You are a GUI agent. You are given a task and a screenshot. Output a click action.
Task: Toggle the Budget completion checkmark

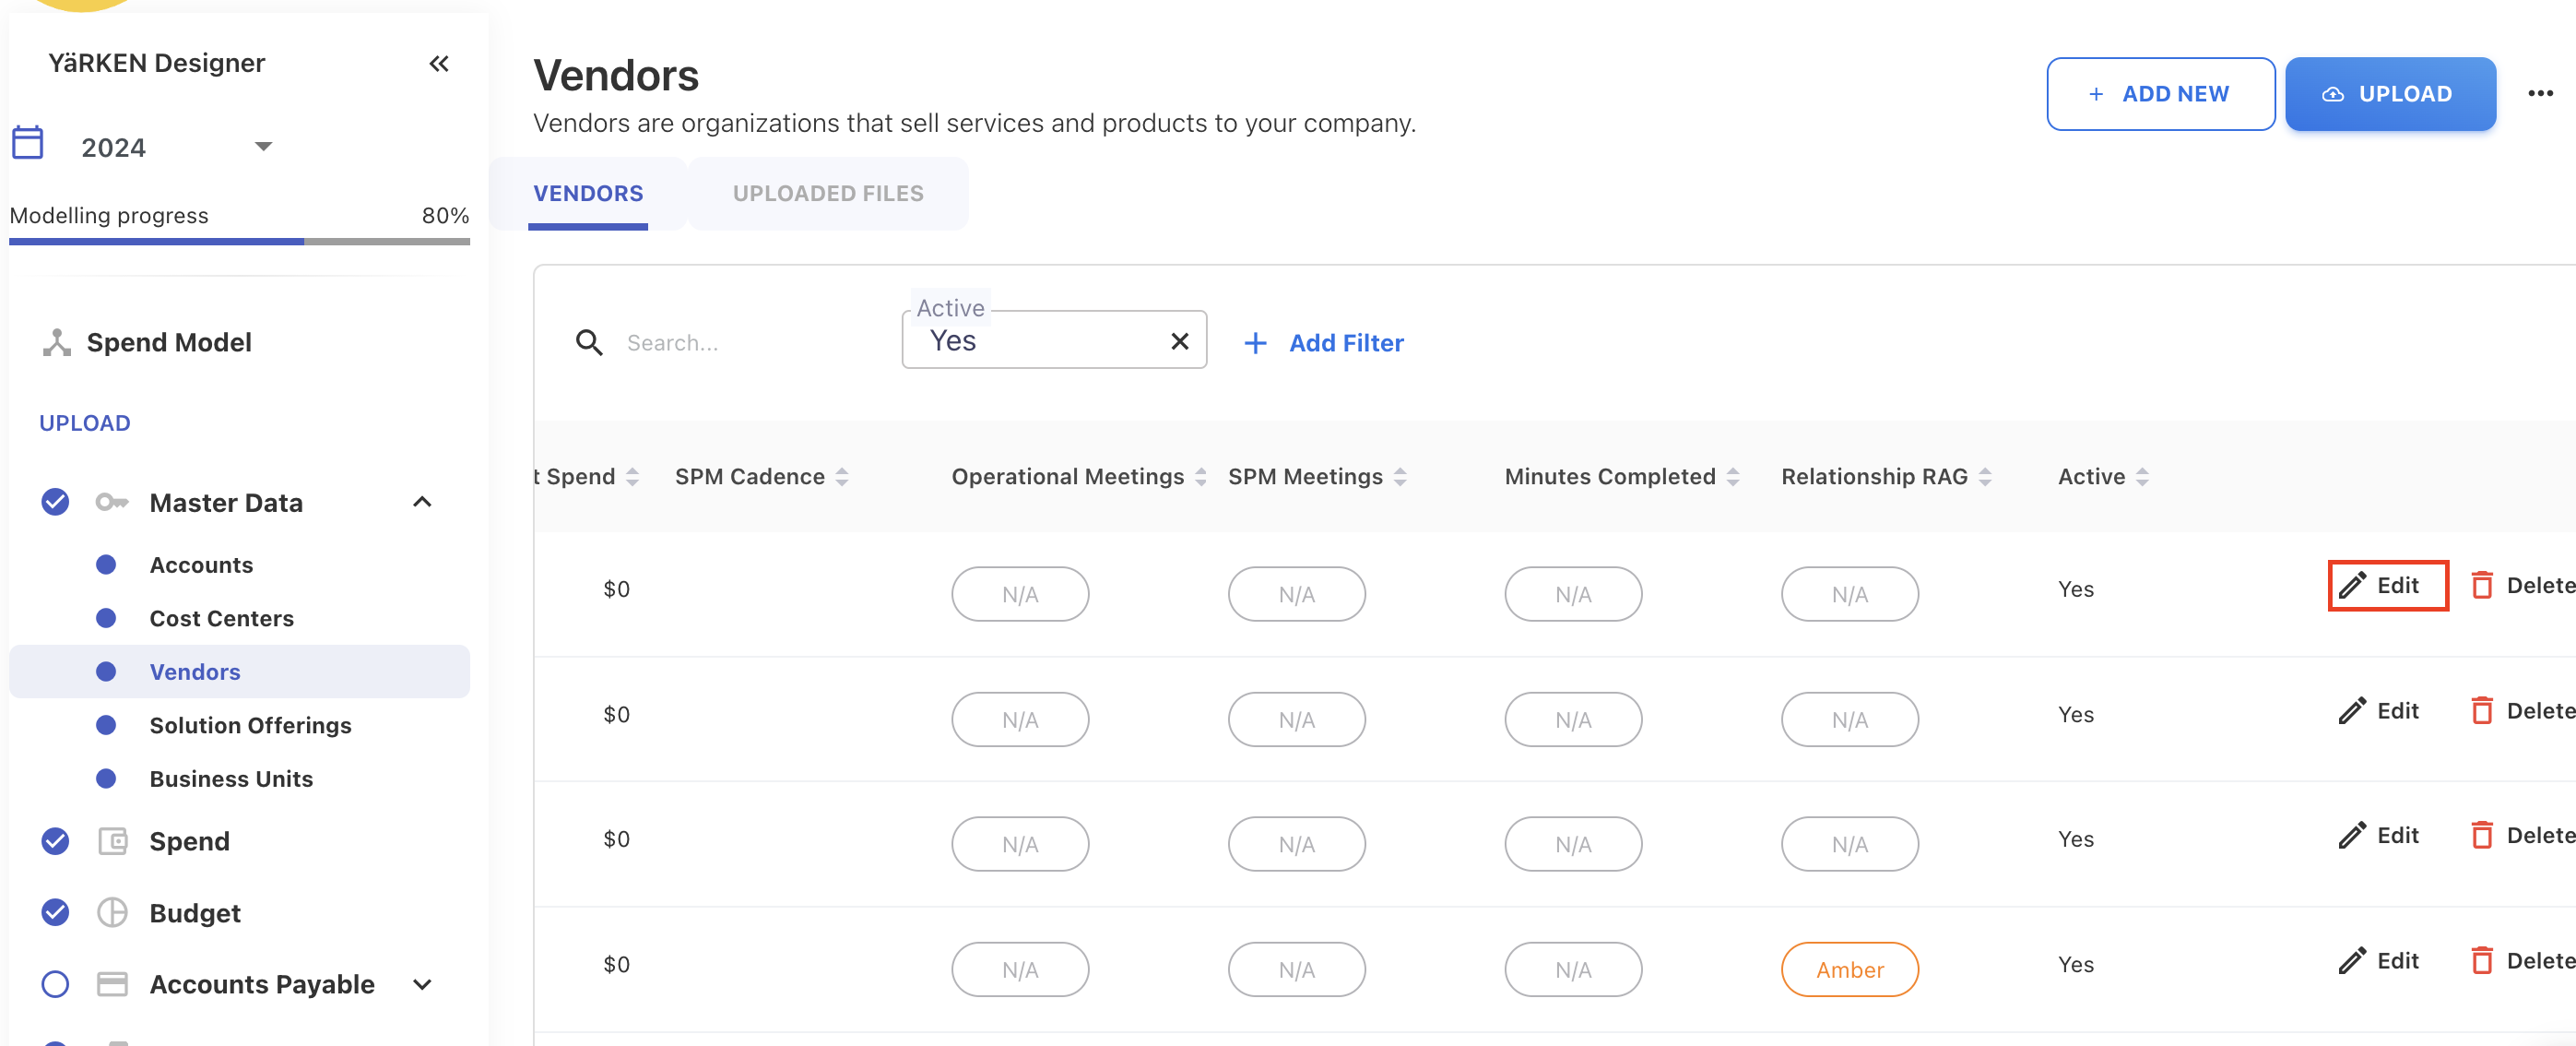[x=56, y=912]
